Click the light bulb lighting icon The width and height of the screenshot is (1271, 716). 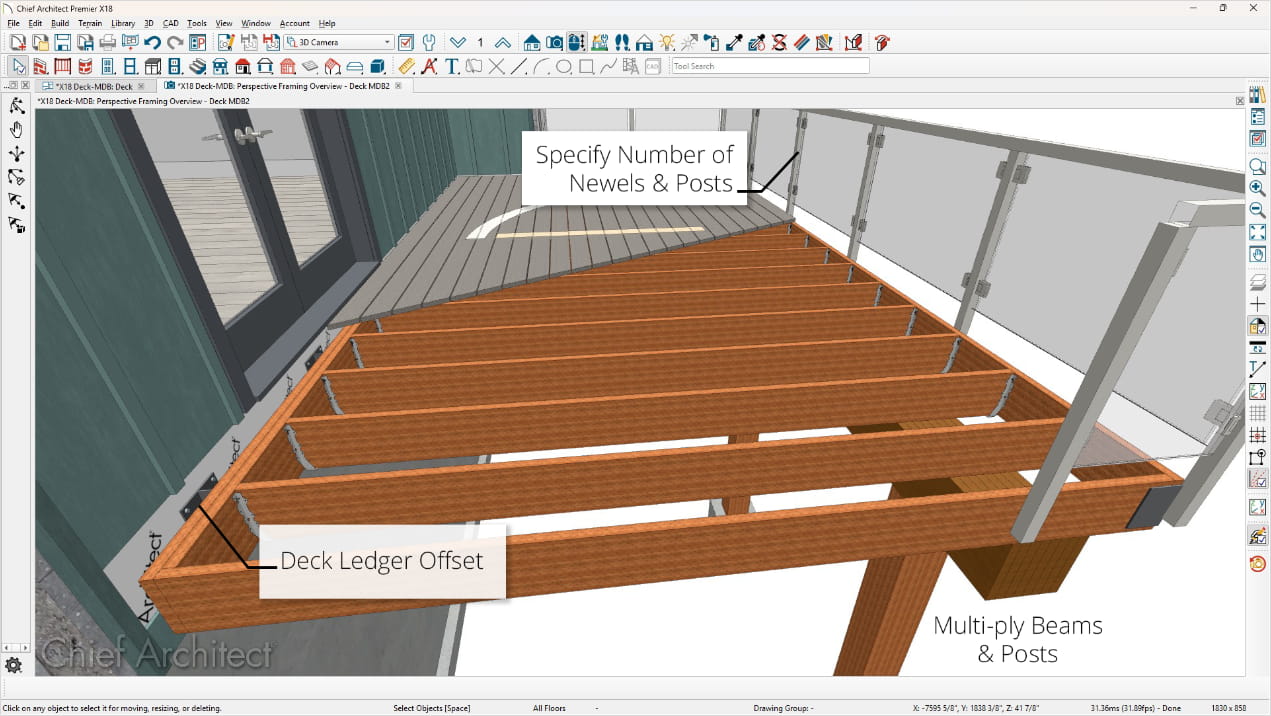coord(667,42)
